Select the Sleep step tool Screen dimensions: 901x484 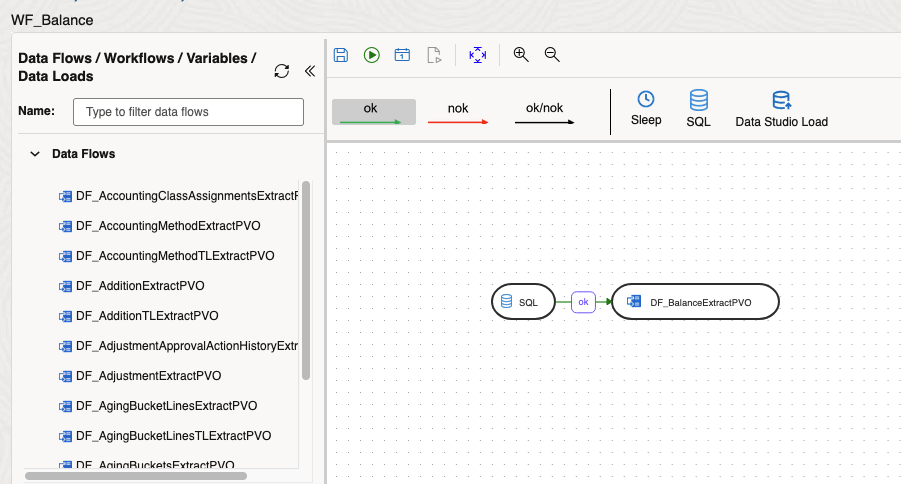coord(646,109)
